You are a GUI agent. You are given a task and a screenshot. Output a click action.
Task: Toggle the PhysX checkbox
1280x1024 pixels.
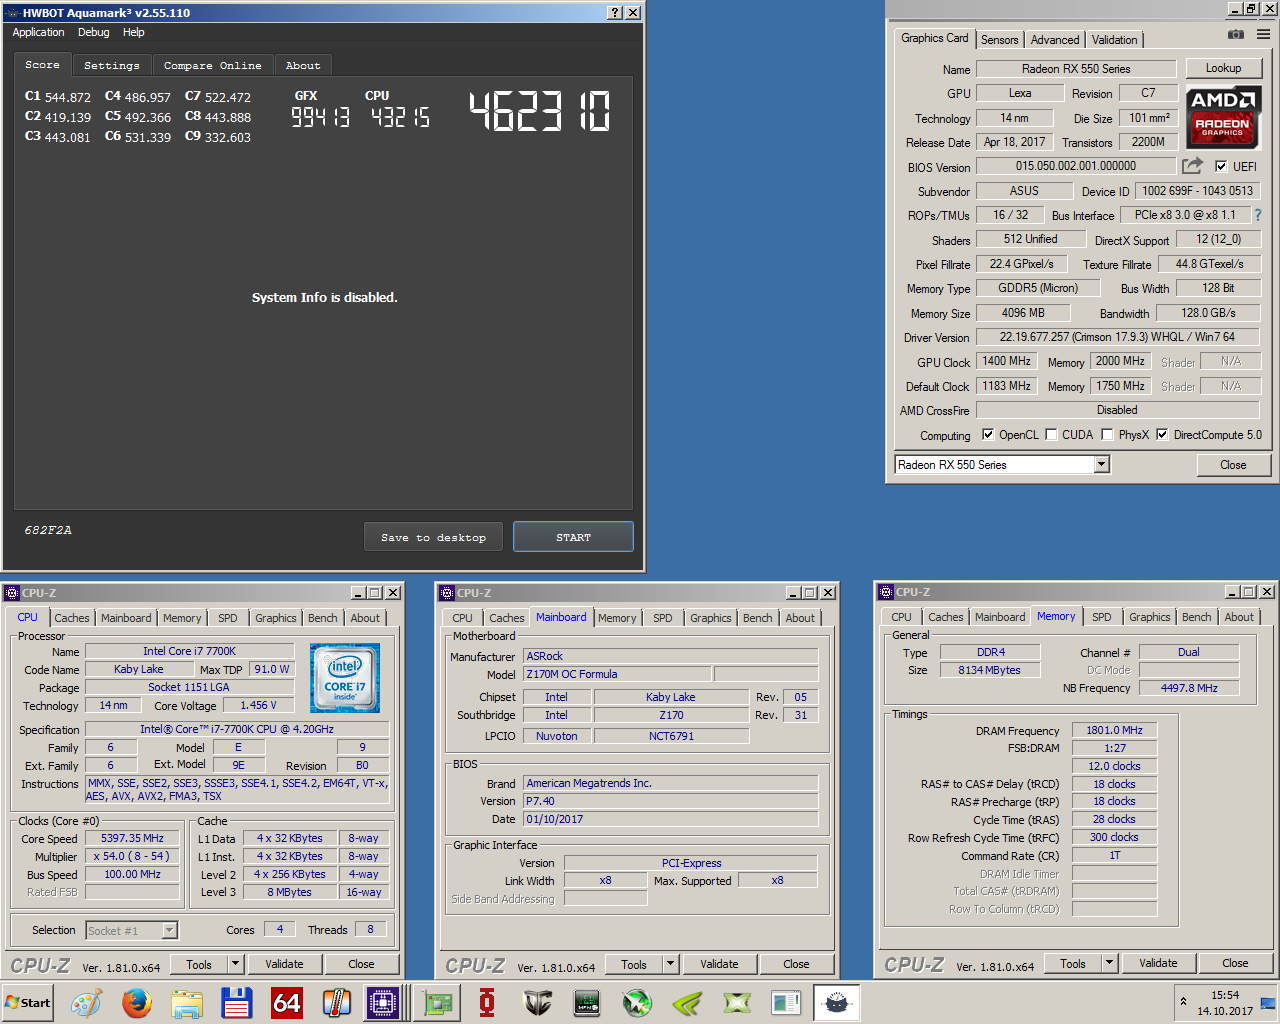pos(1107,435)
